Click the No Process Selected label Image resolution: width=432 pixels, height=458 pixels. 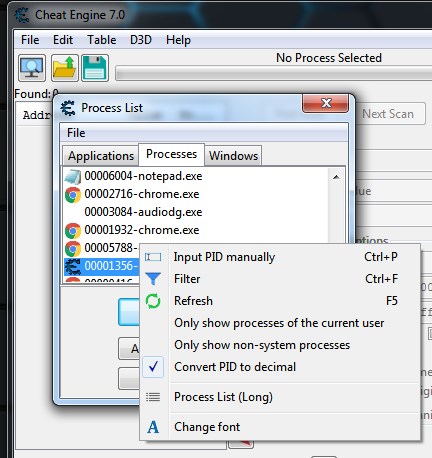329,58
